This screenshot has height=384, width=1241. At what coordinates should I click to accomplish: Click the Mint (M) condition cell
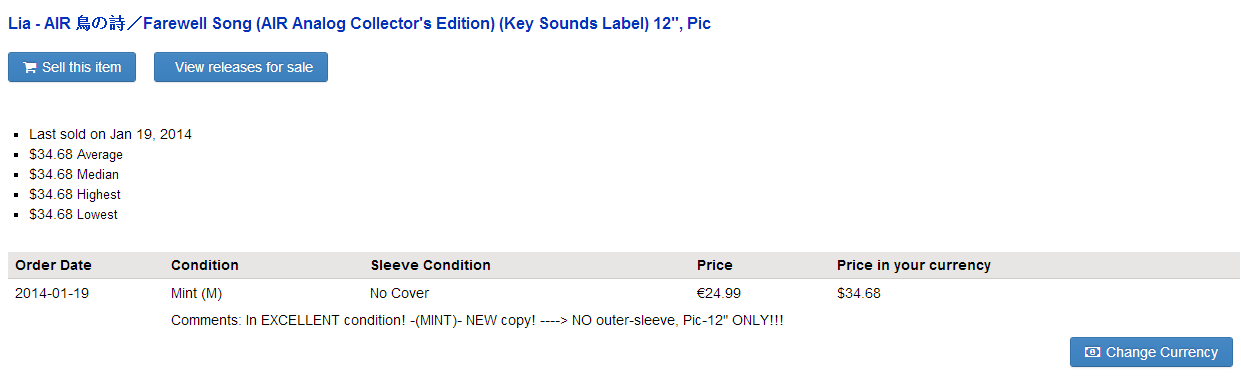(197, 294)
